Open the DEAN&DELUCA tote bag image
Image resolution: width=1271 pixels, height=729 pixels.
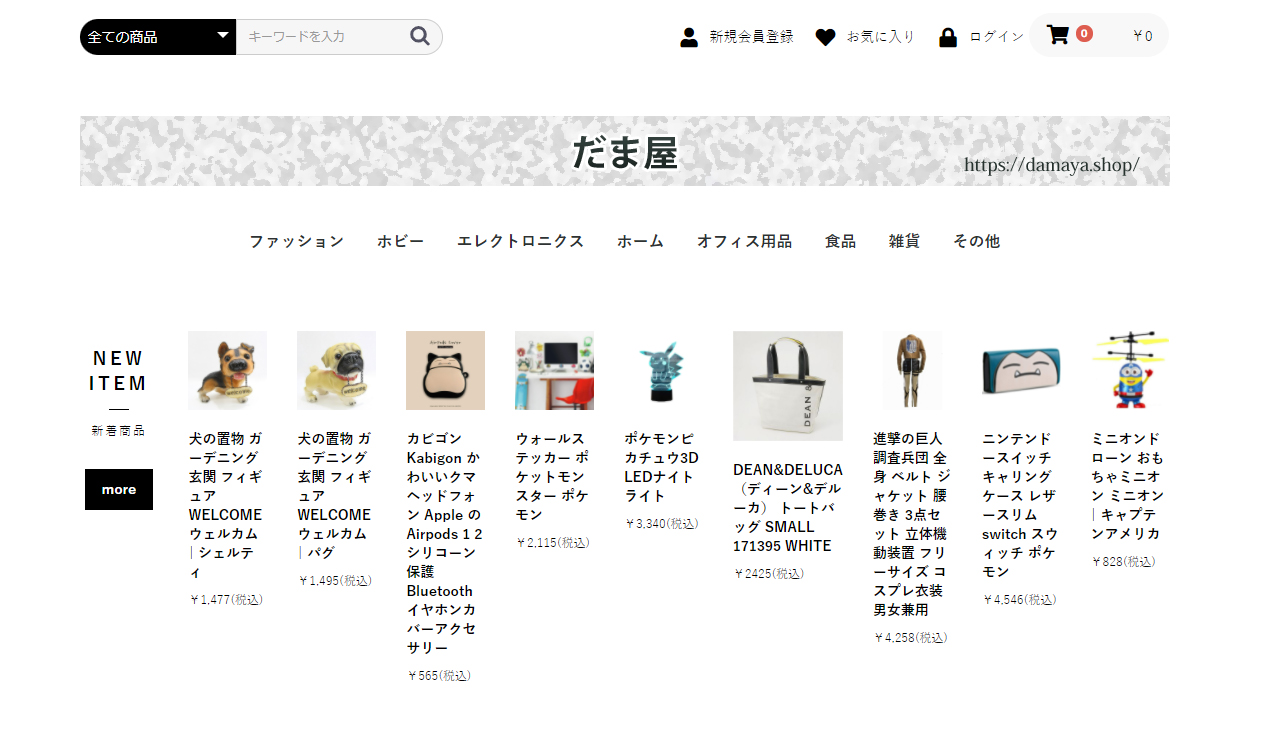click(x=787, y=385)
